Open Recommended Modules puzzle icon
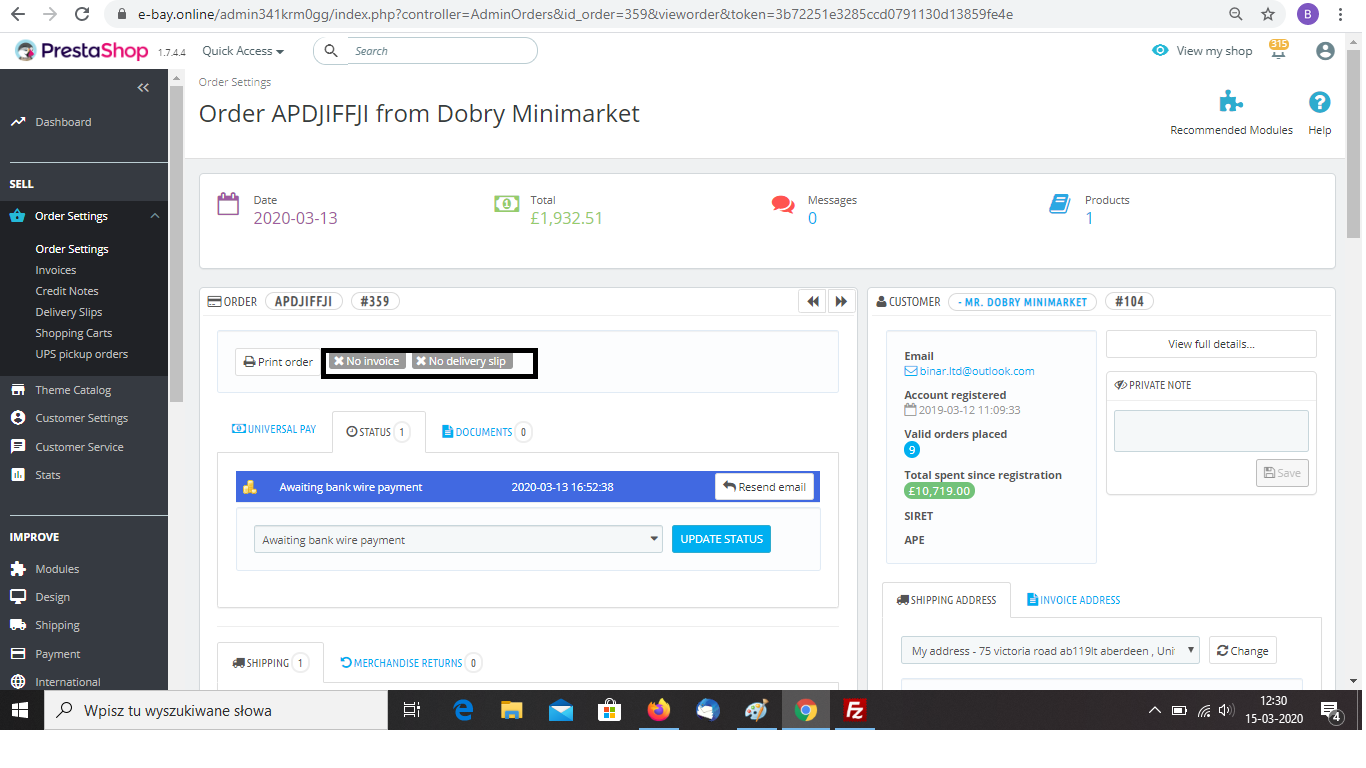The height and width of the screenshot is (768, 1366). tap(1231, 102)
